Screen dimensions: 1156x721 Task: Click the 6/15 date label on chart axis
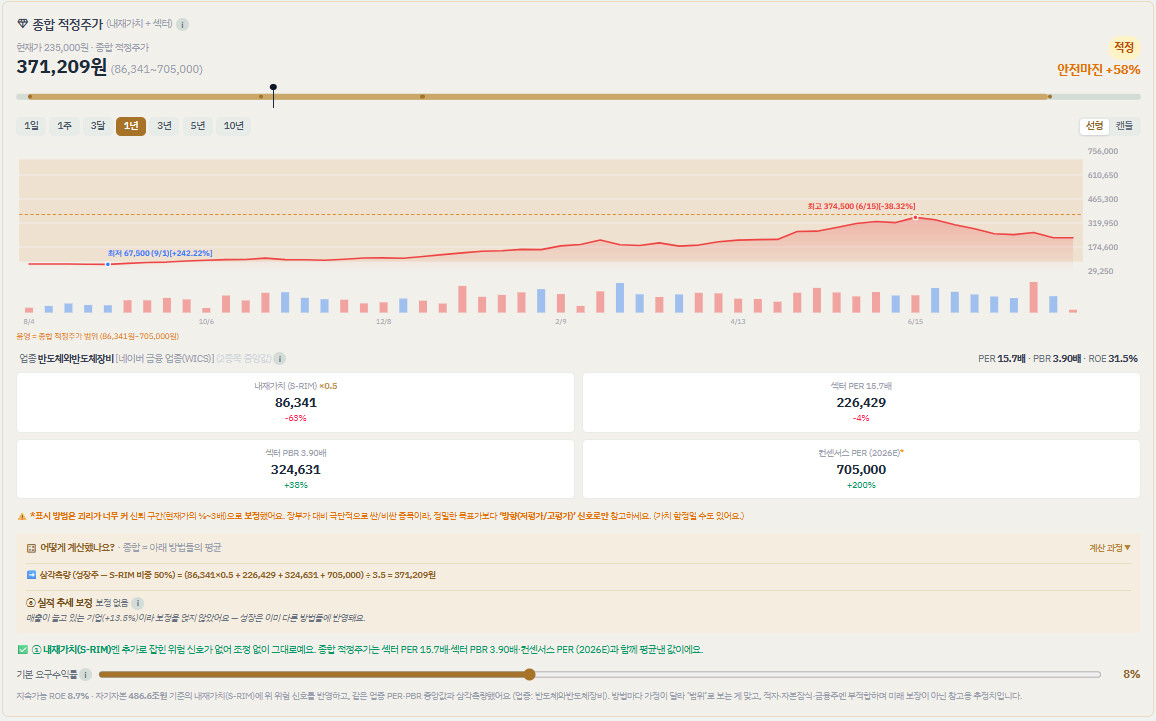tap(915, 322)
